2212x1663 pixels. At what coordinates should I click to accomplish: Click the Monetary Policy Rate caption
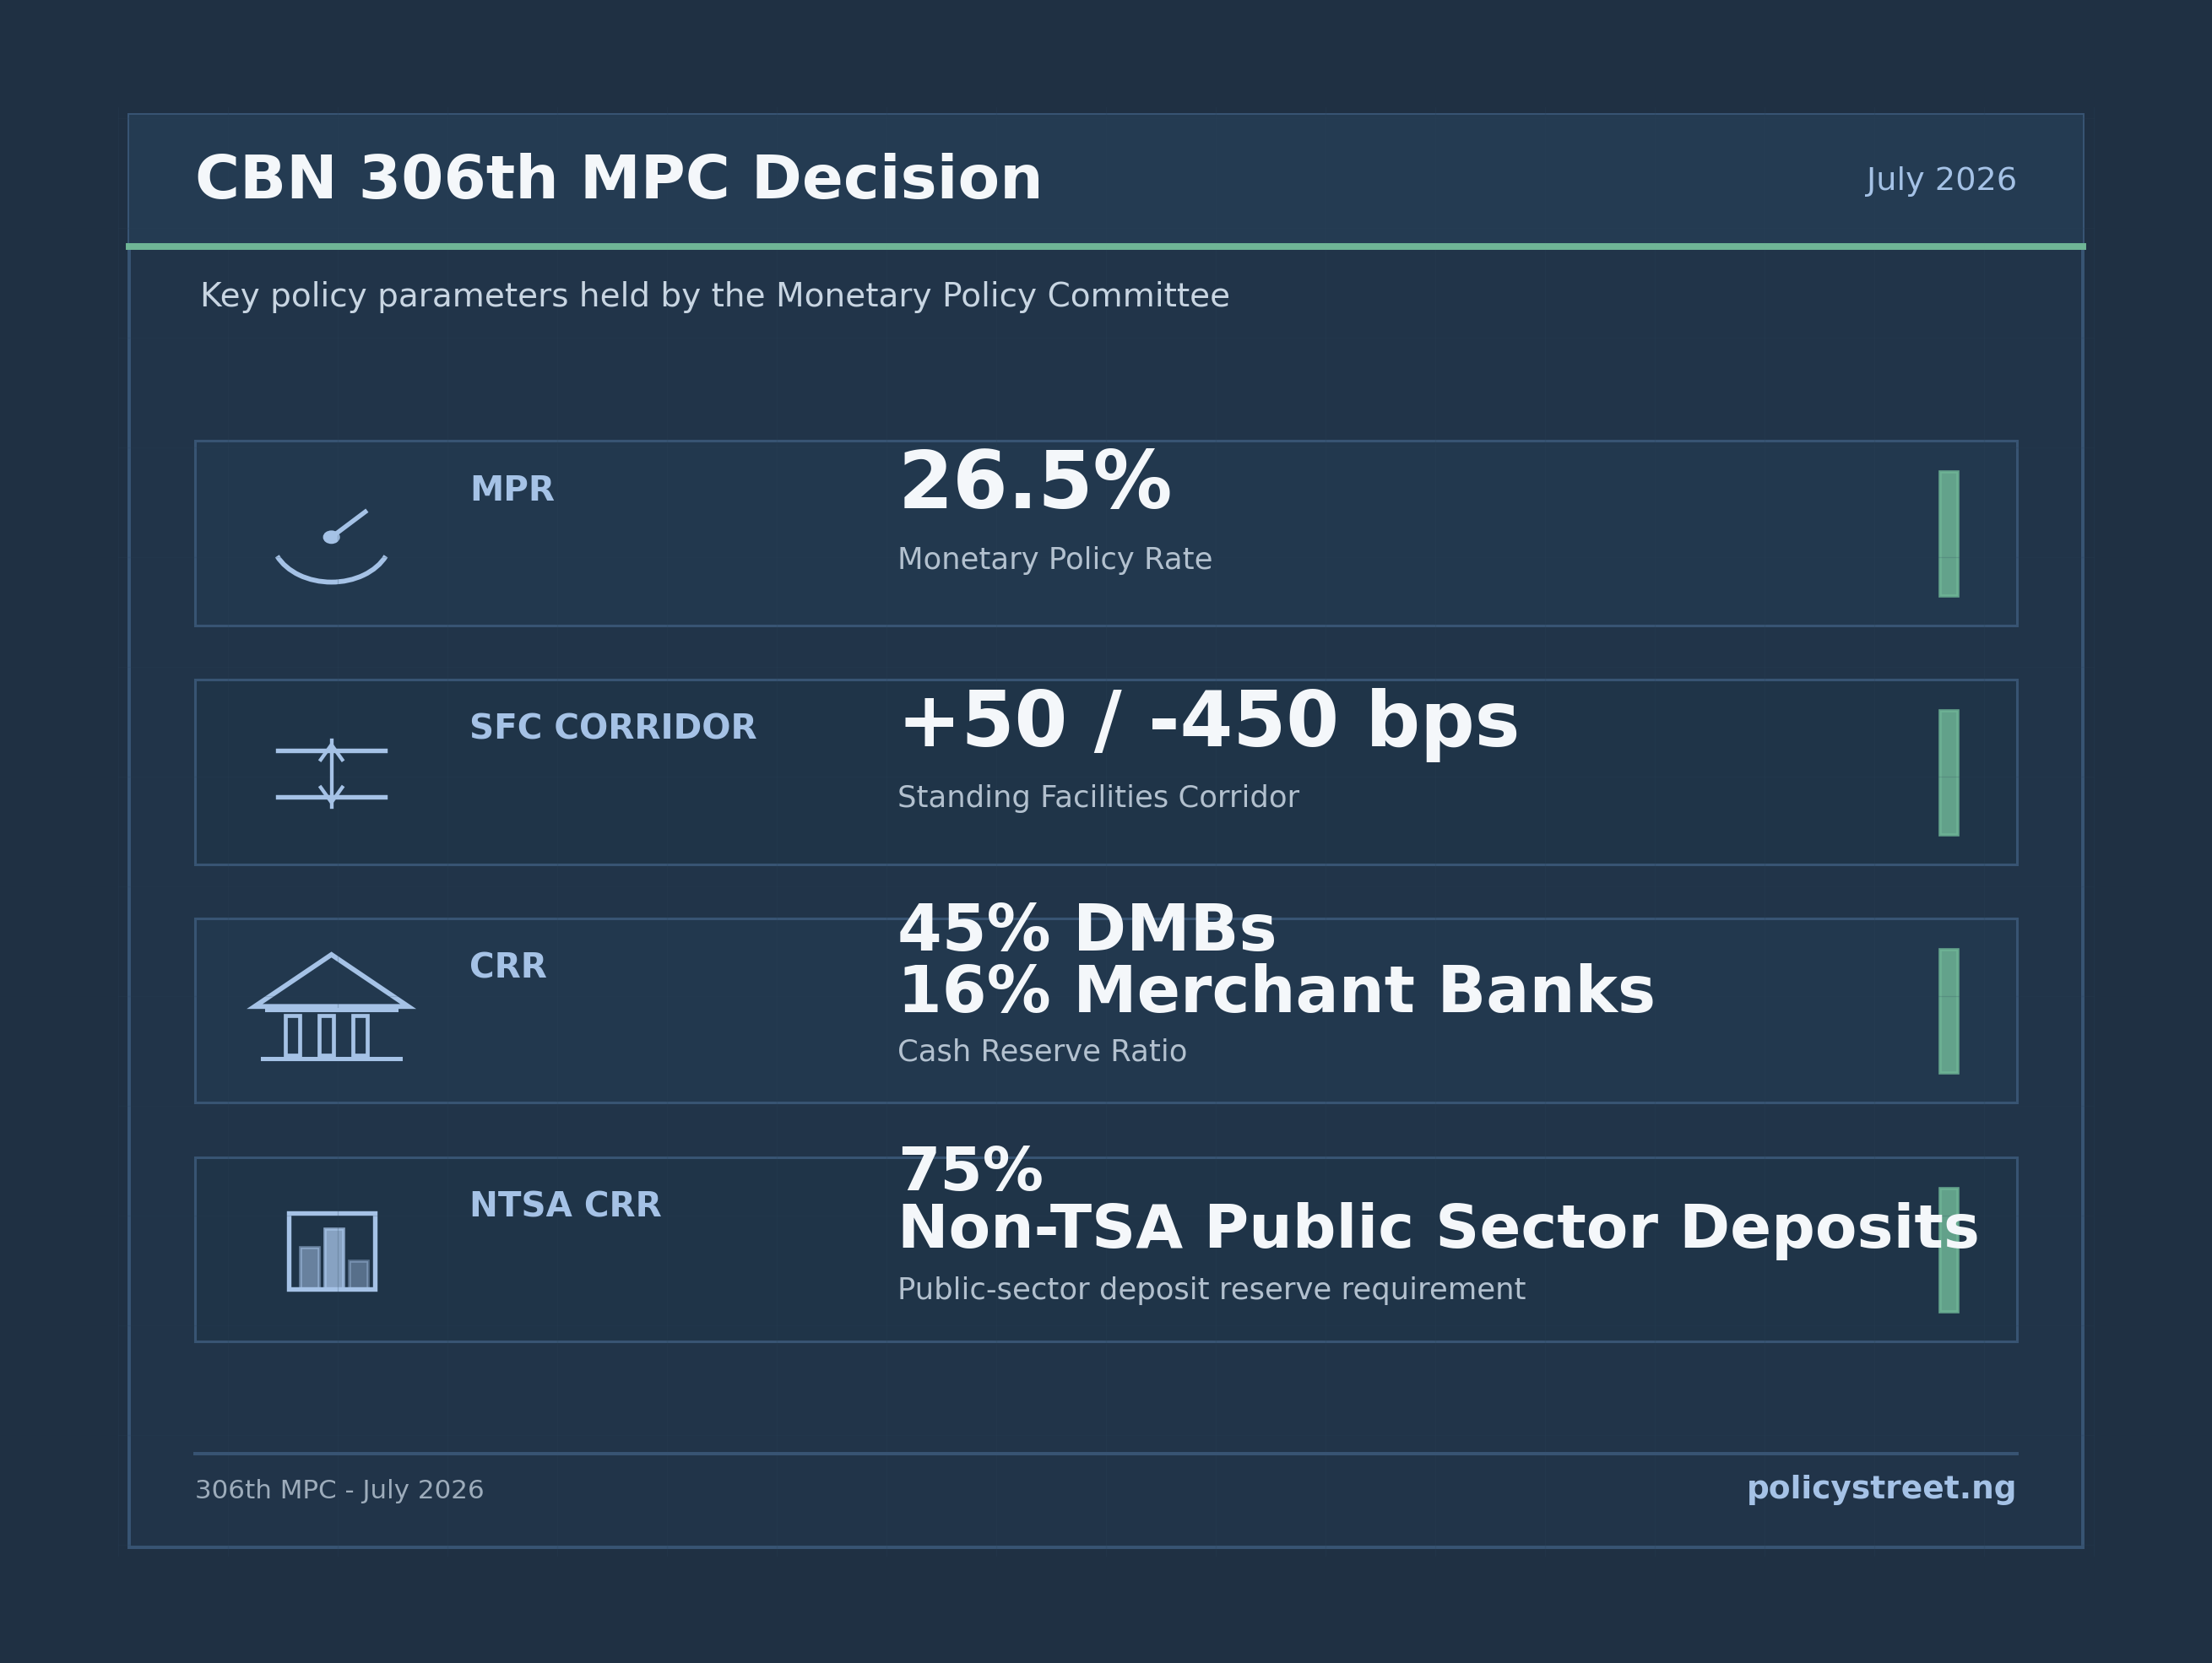tap(1054, 559)
